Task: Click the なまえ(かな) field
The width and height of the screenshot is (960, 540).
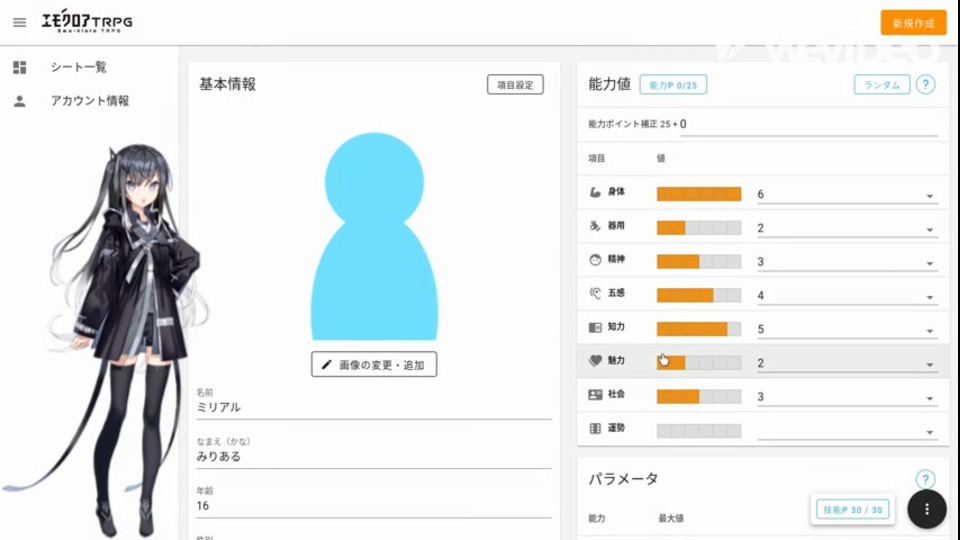Action: click(374, 456)
